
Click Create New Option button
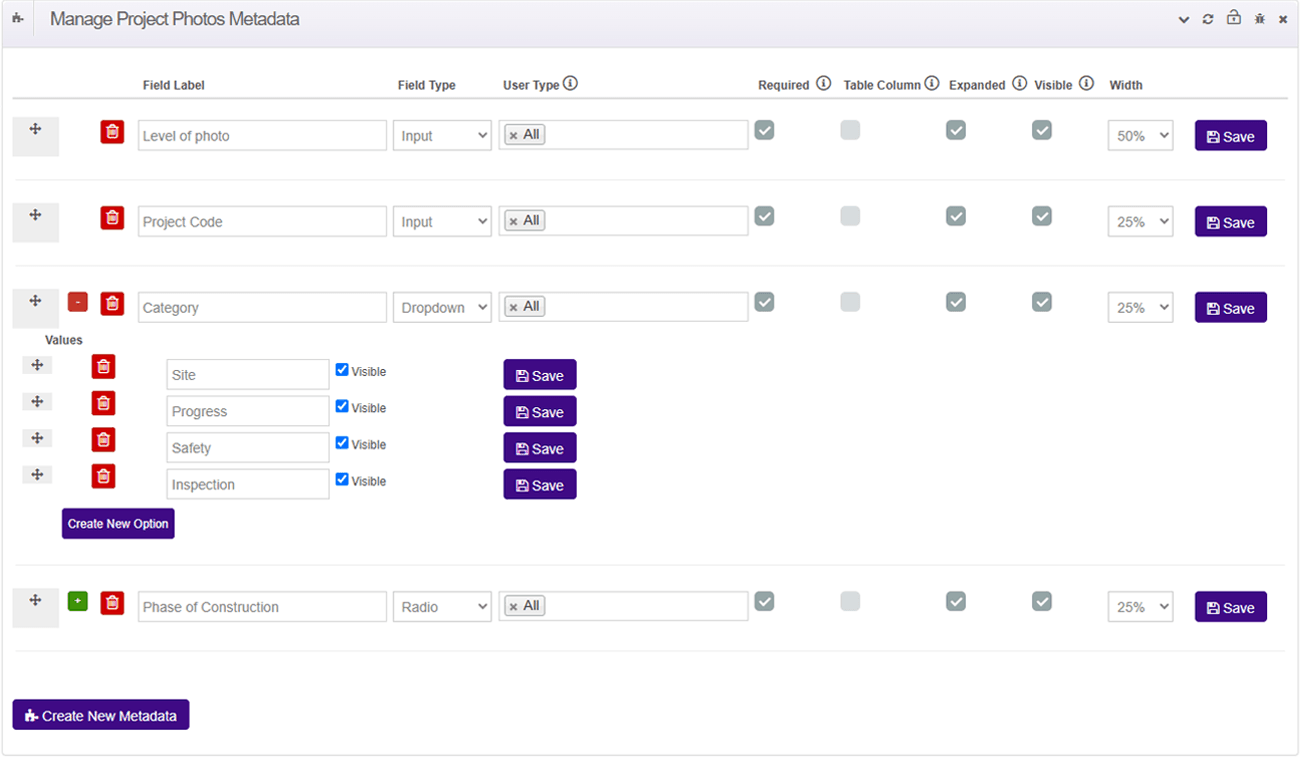[118, 524]
